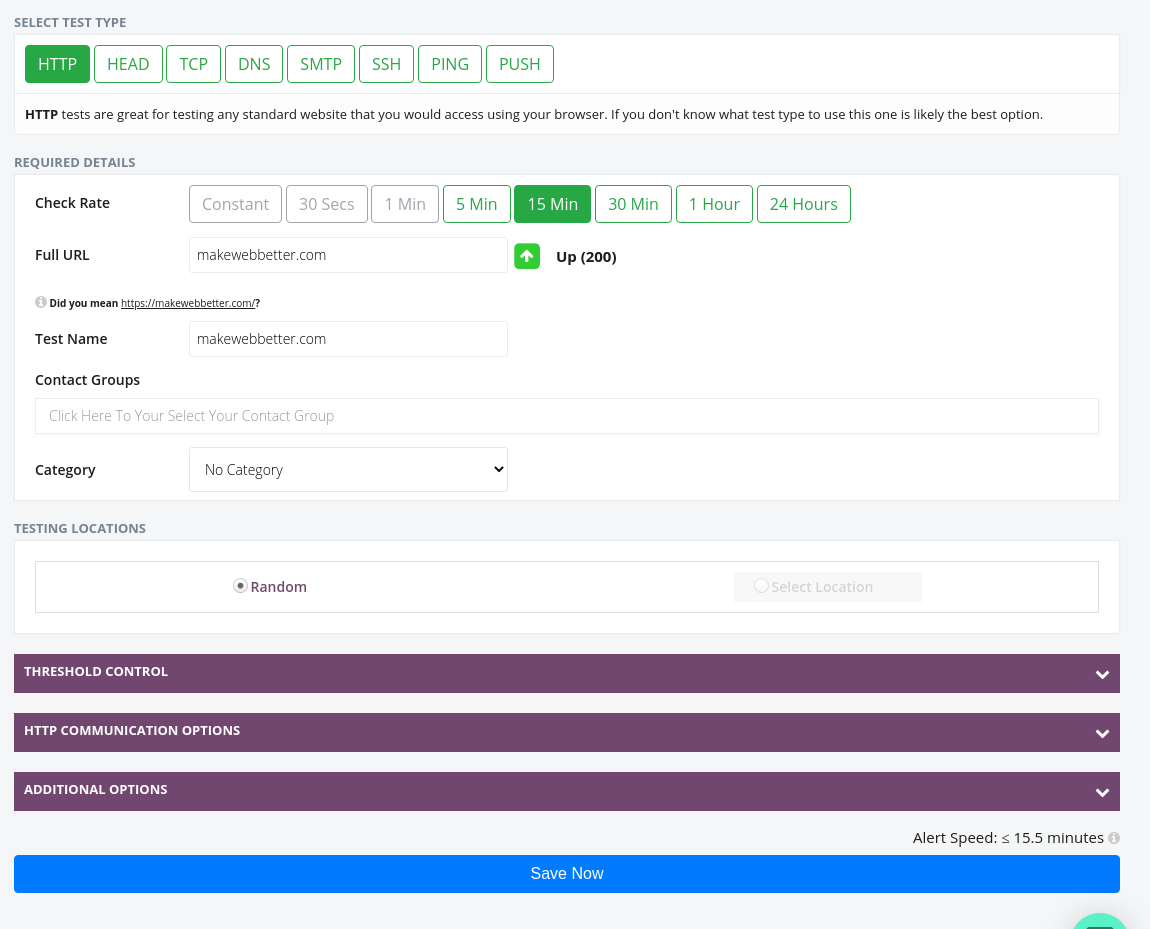Set check rate to Constant
Screen dimensions: 1150x929
tap(235, 204)
